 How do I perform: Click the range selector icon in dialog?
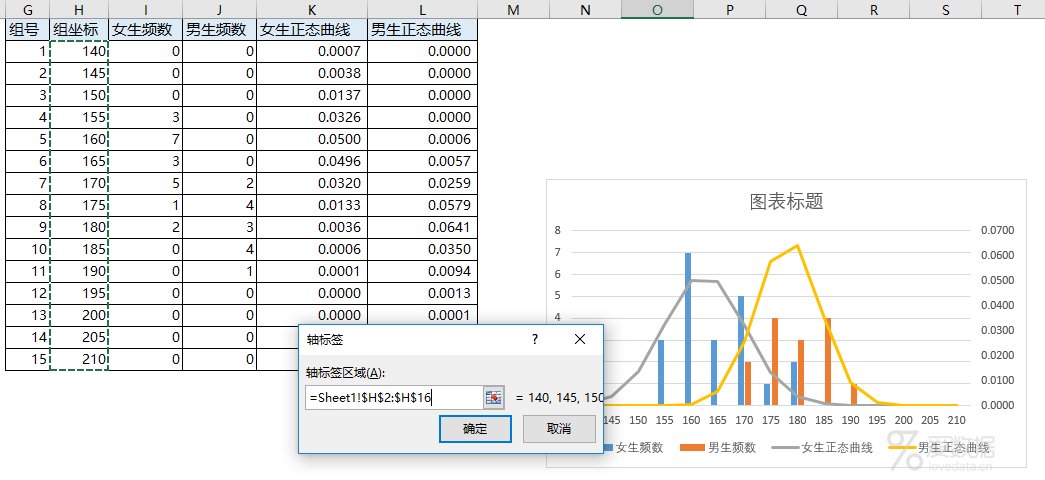pyautogui.click(x=493, y=397)
